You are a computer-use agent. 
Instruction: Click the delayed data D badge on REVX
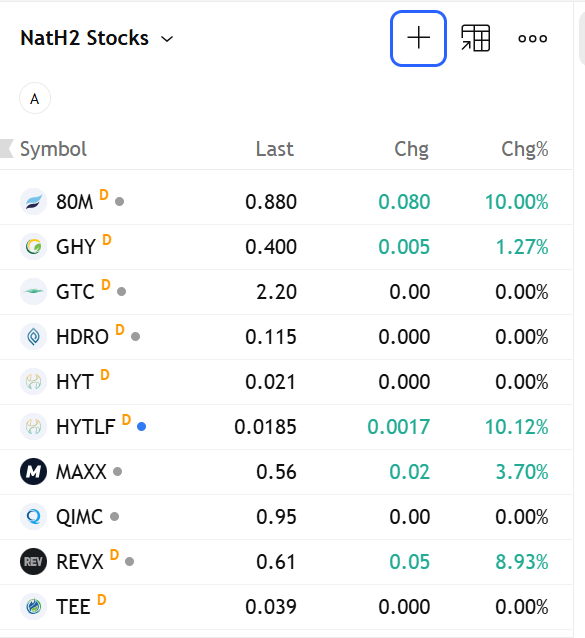tap(115, 555)
